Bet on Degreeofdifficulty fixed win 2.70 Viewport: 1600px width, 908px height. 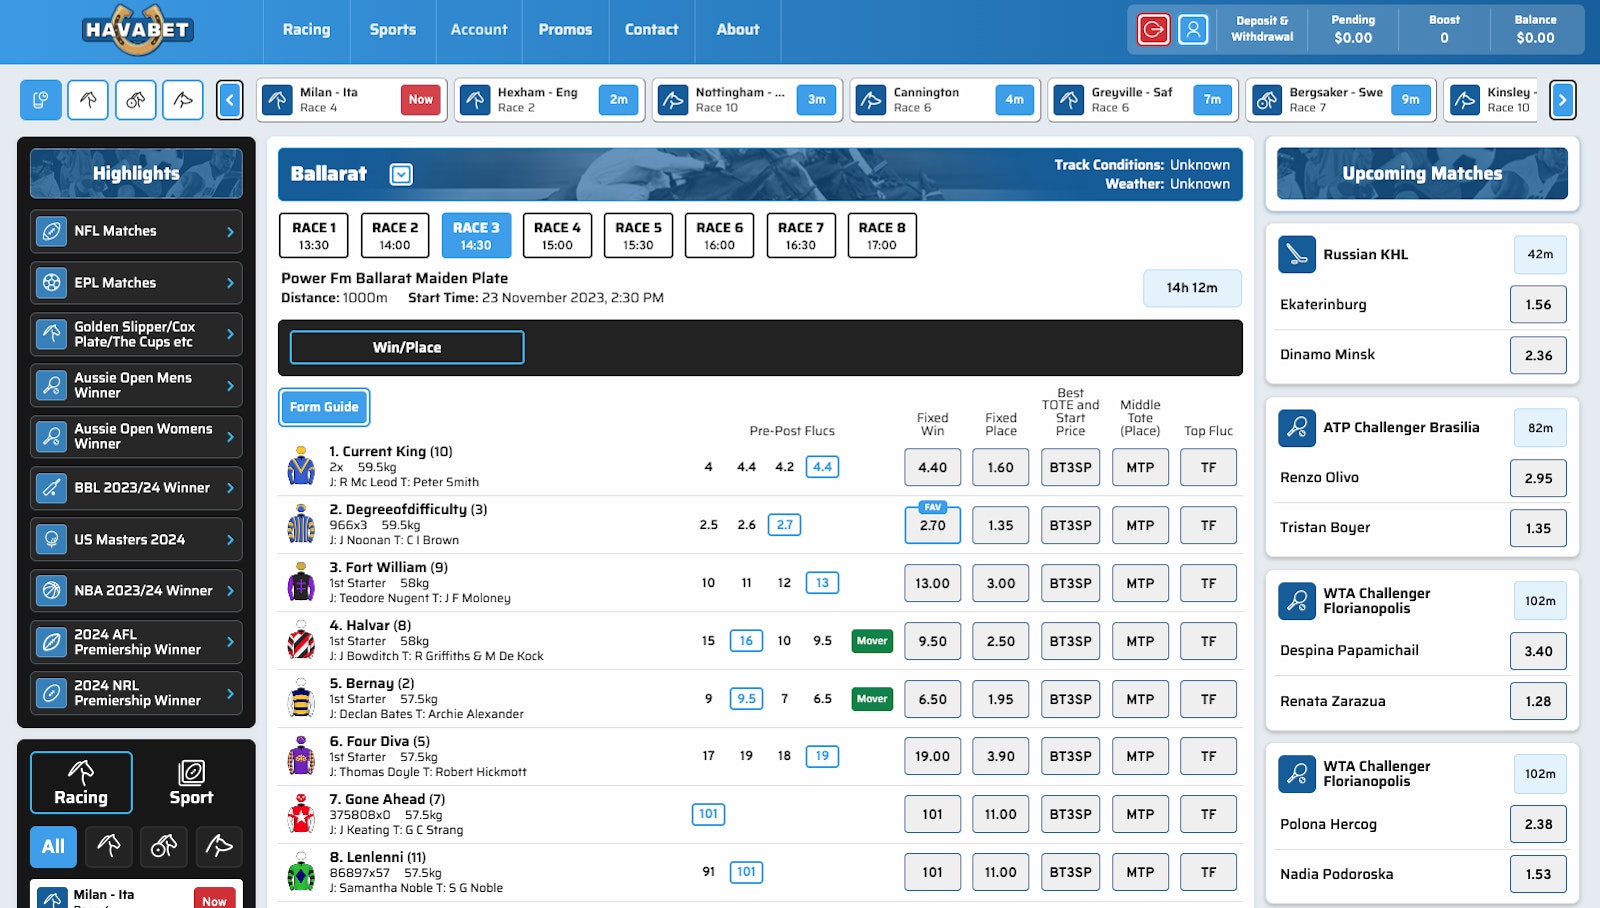(932, 525)
